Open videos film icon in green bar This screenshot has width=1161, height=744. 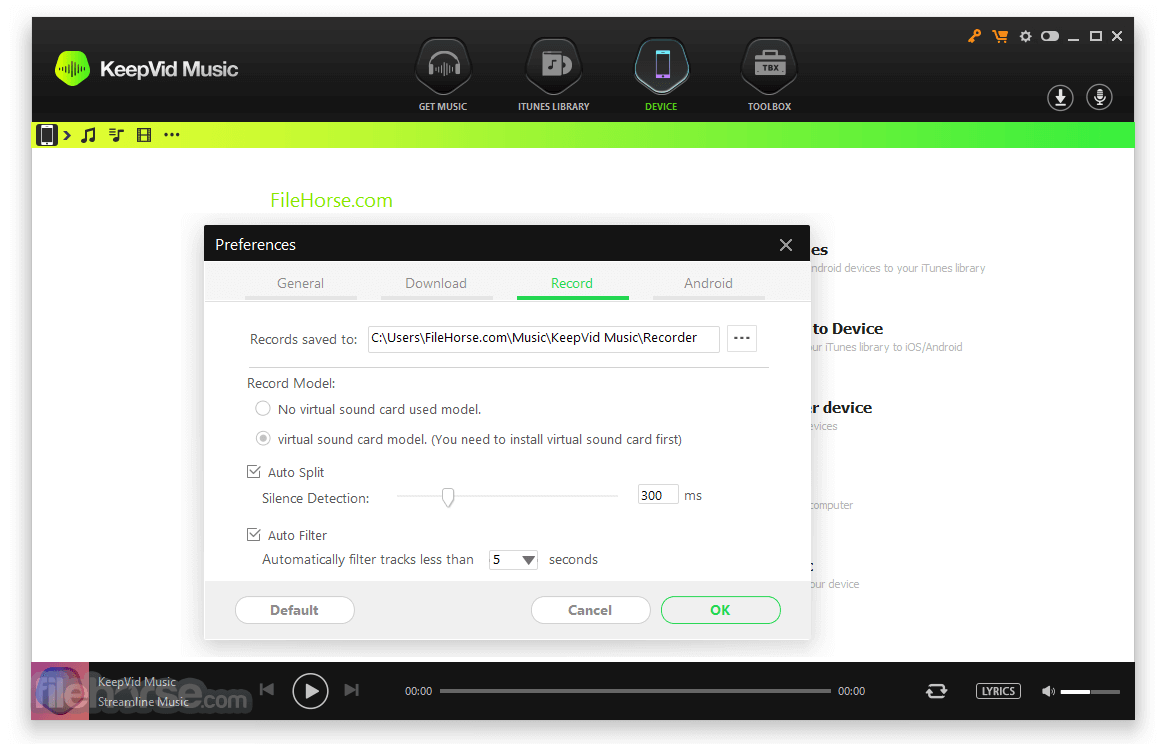(144, 135)
